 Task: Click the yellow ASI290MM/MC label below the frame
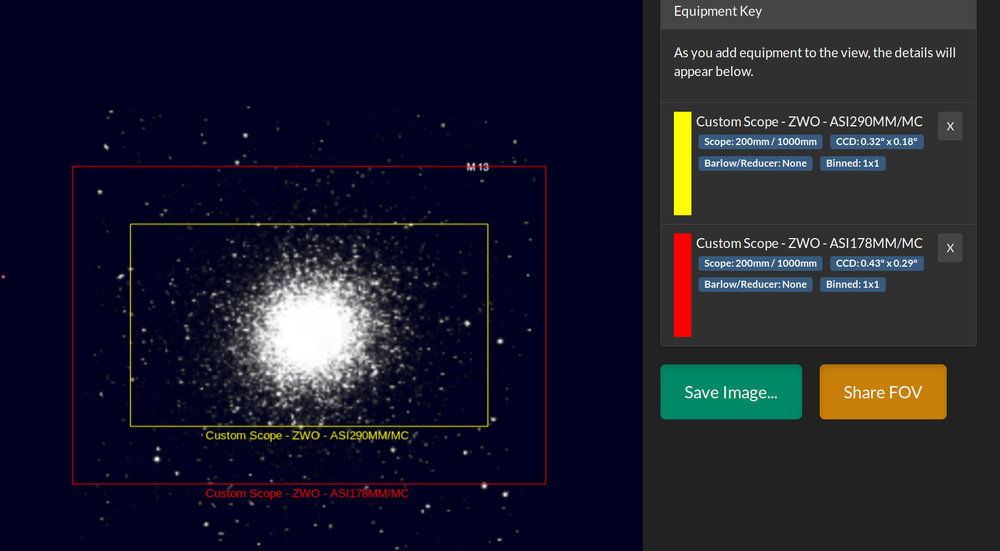307,436
